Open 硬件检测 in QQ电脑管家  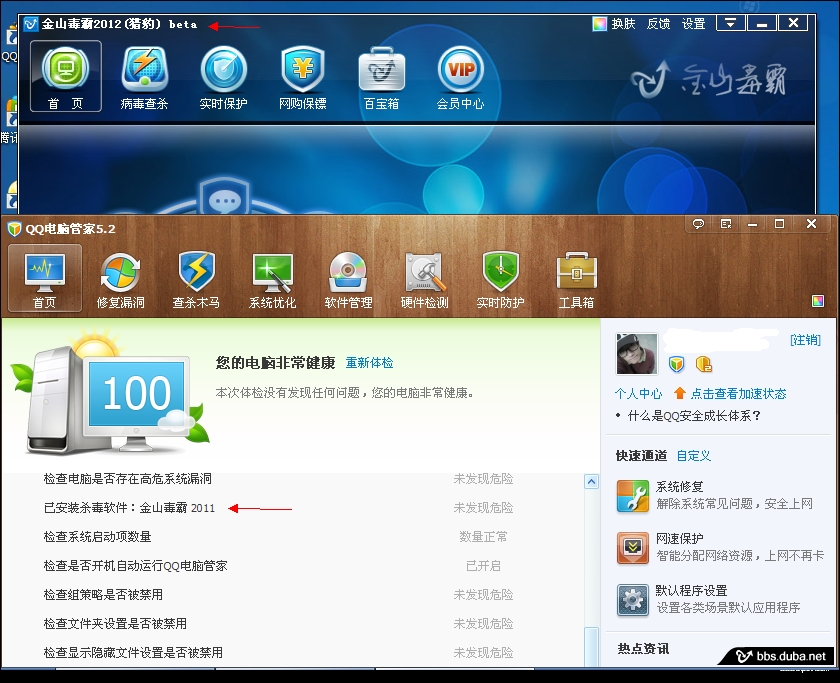pyautogui.click(x=424, y=280)
